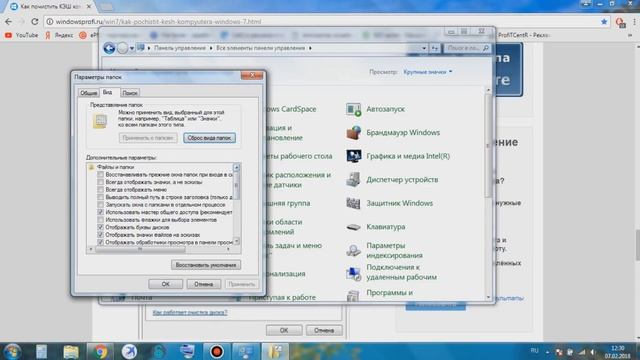Switch to the Общие tab

coord(89,93)
